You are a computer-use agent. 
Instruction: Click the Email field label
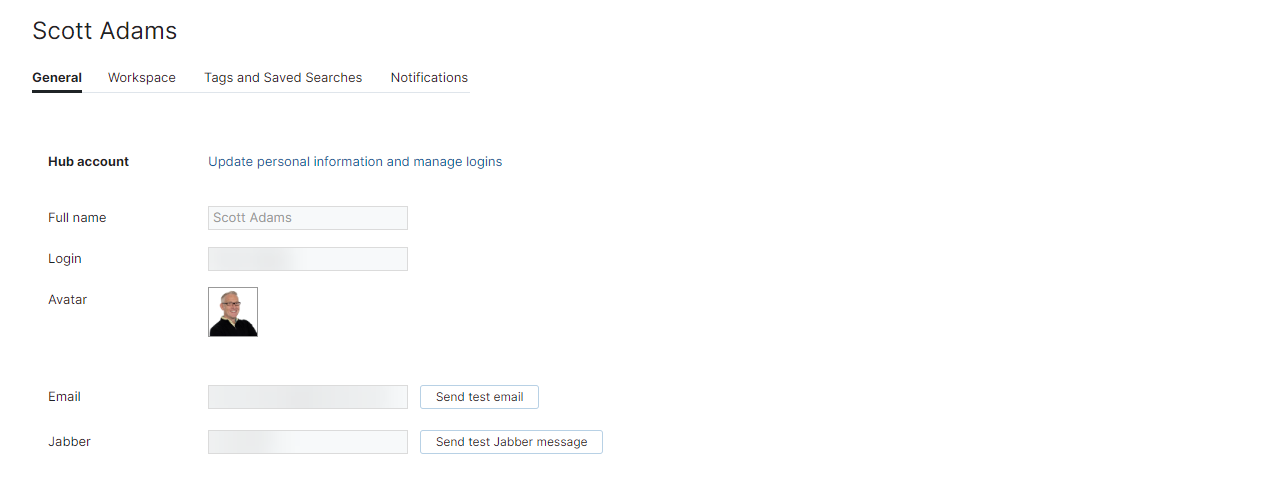(x=64, y=396)
